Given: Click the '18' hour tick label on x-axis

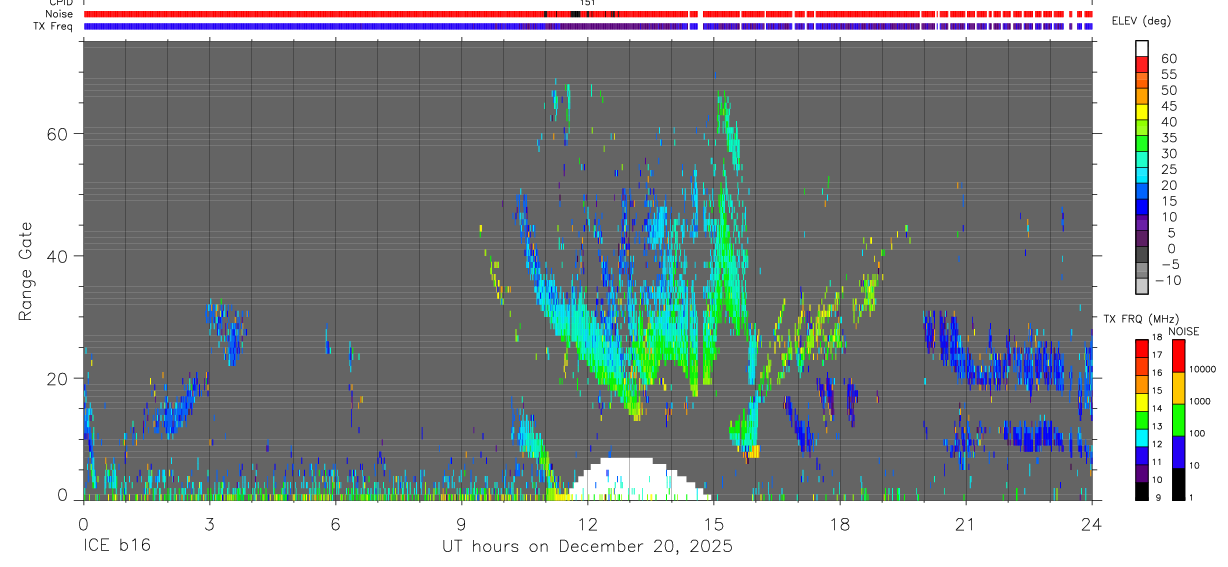Looking at the screenshot, I should coord(839,523).
